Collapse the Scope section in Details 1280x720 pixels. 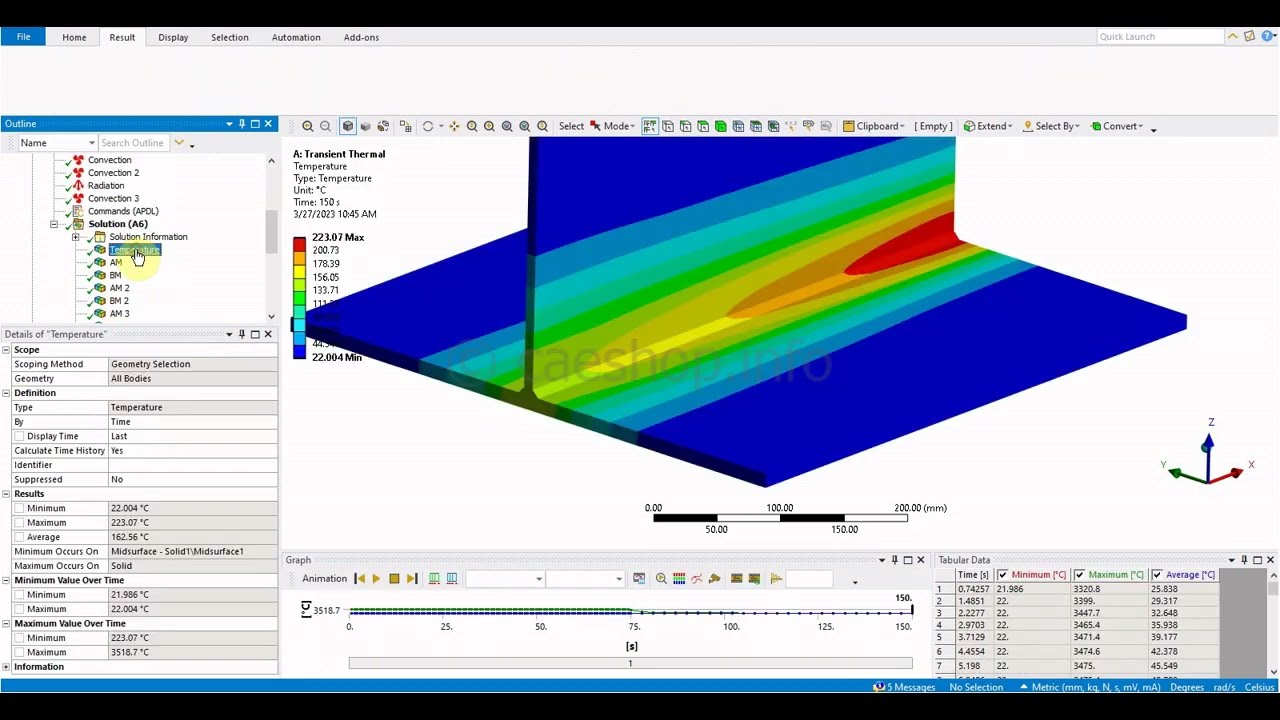[x=6, y=350]
